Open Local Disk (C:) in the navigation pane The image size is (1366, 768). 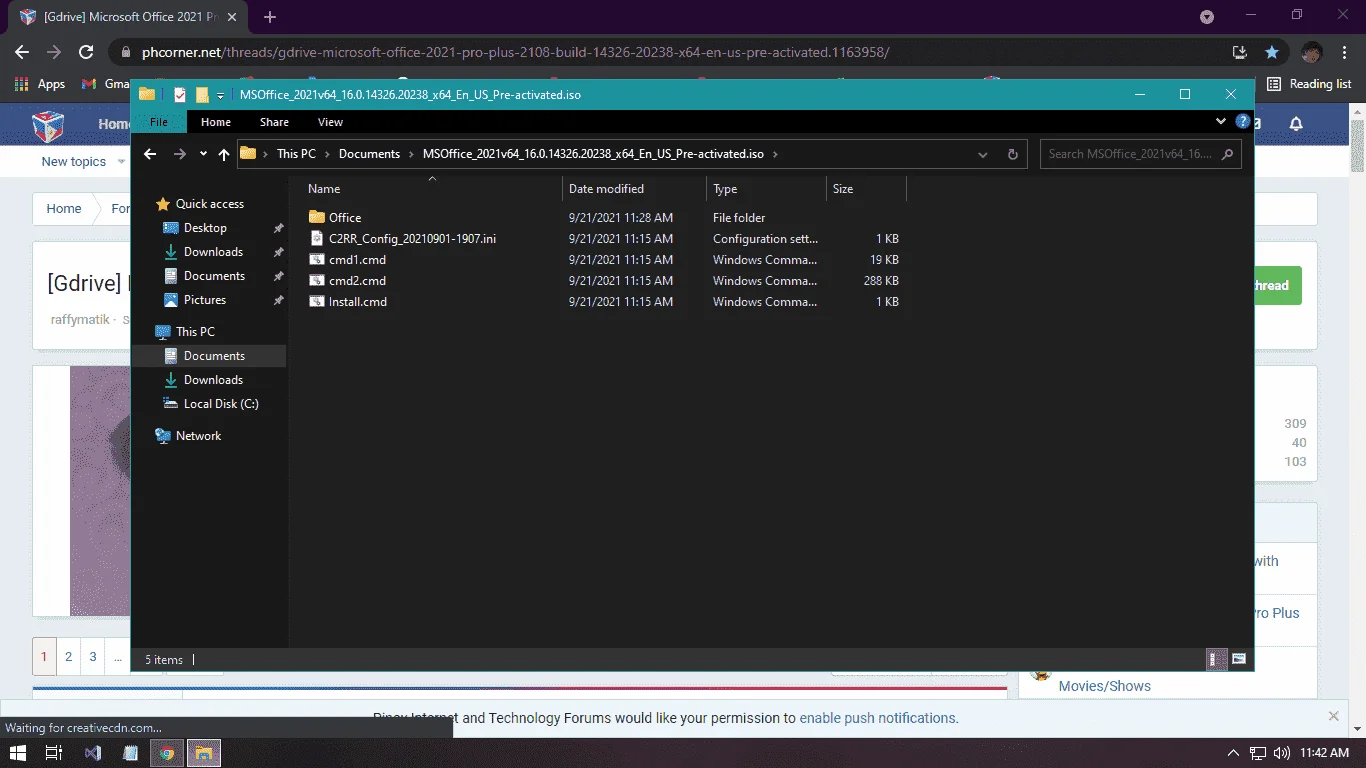coord(221,404)
